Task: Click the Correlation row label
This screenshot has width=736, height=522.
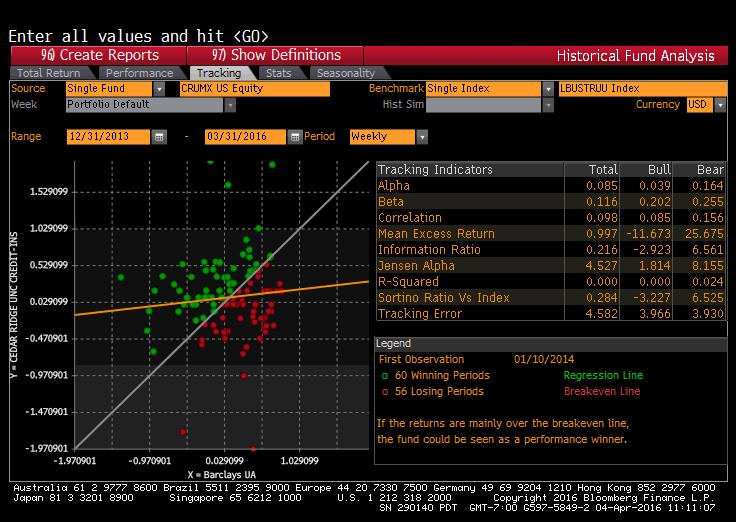Action: (410, 218)
